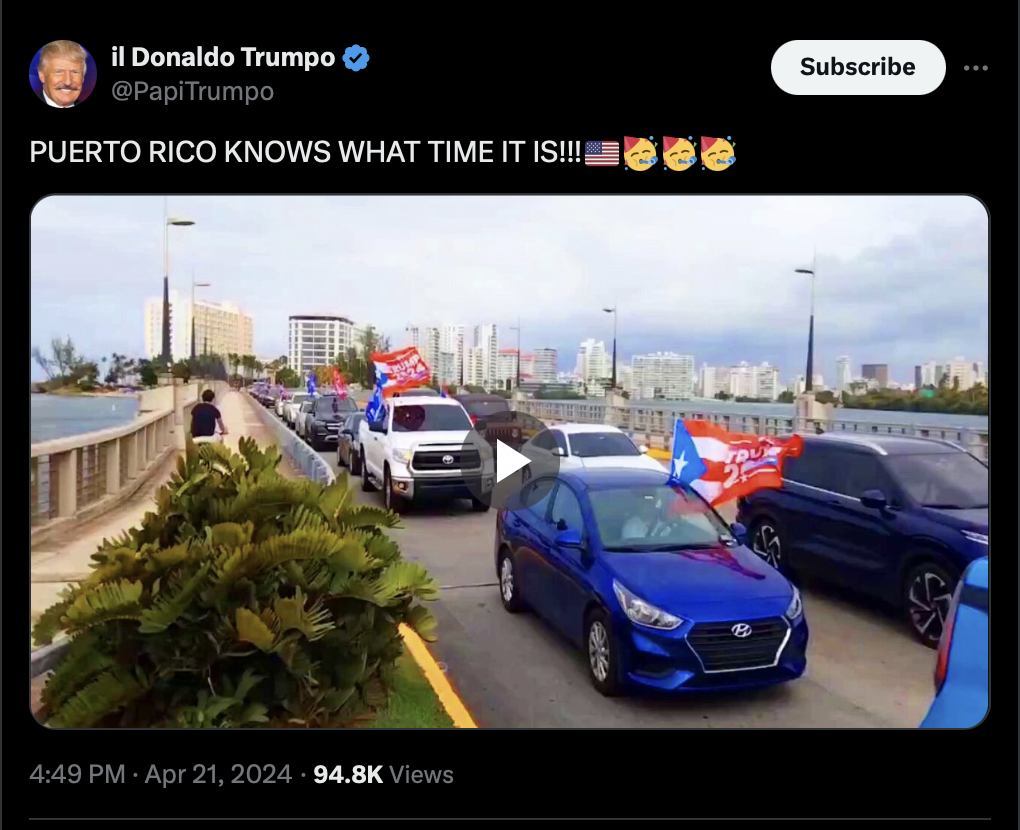
Task: Click the last party face emoji
Action: pyautogui.click(x=718, y=154)
